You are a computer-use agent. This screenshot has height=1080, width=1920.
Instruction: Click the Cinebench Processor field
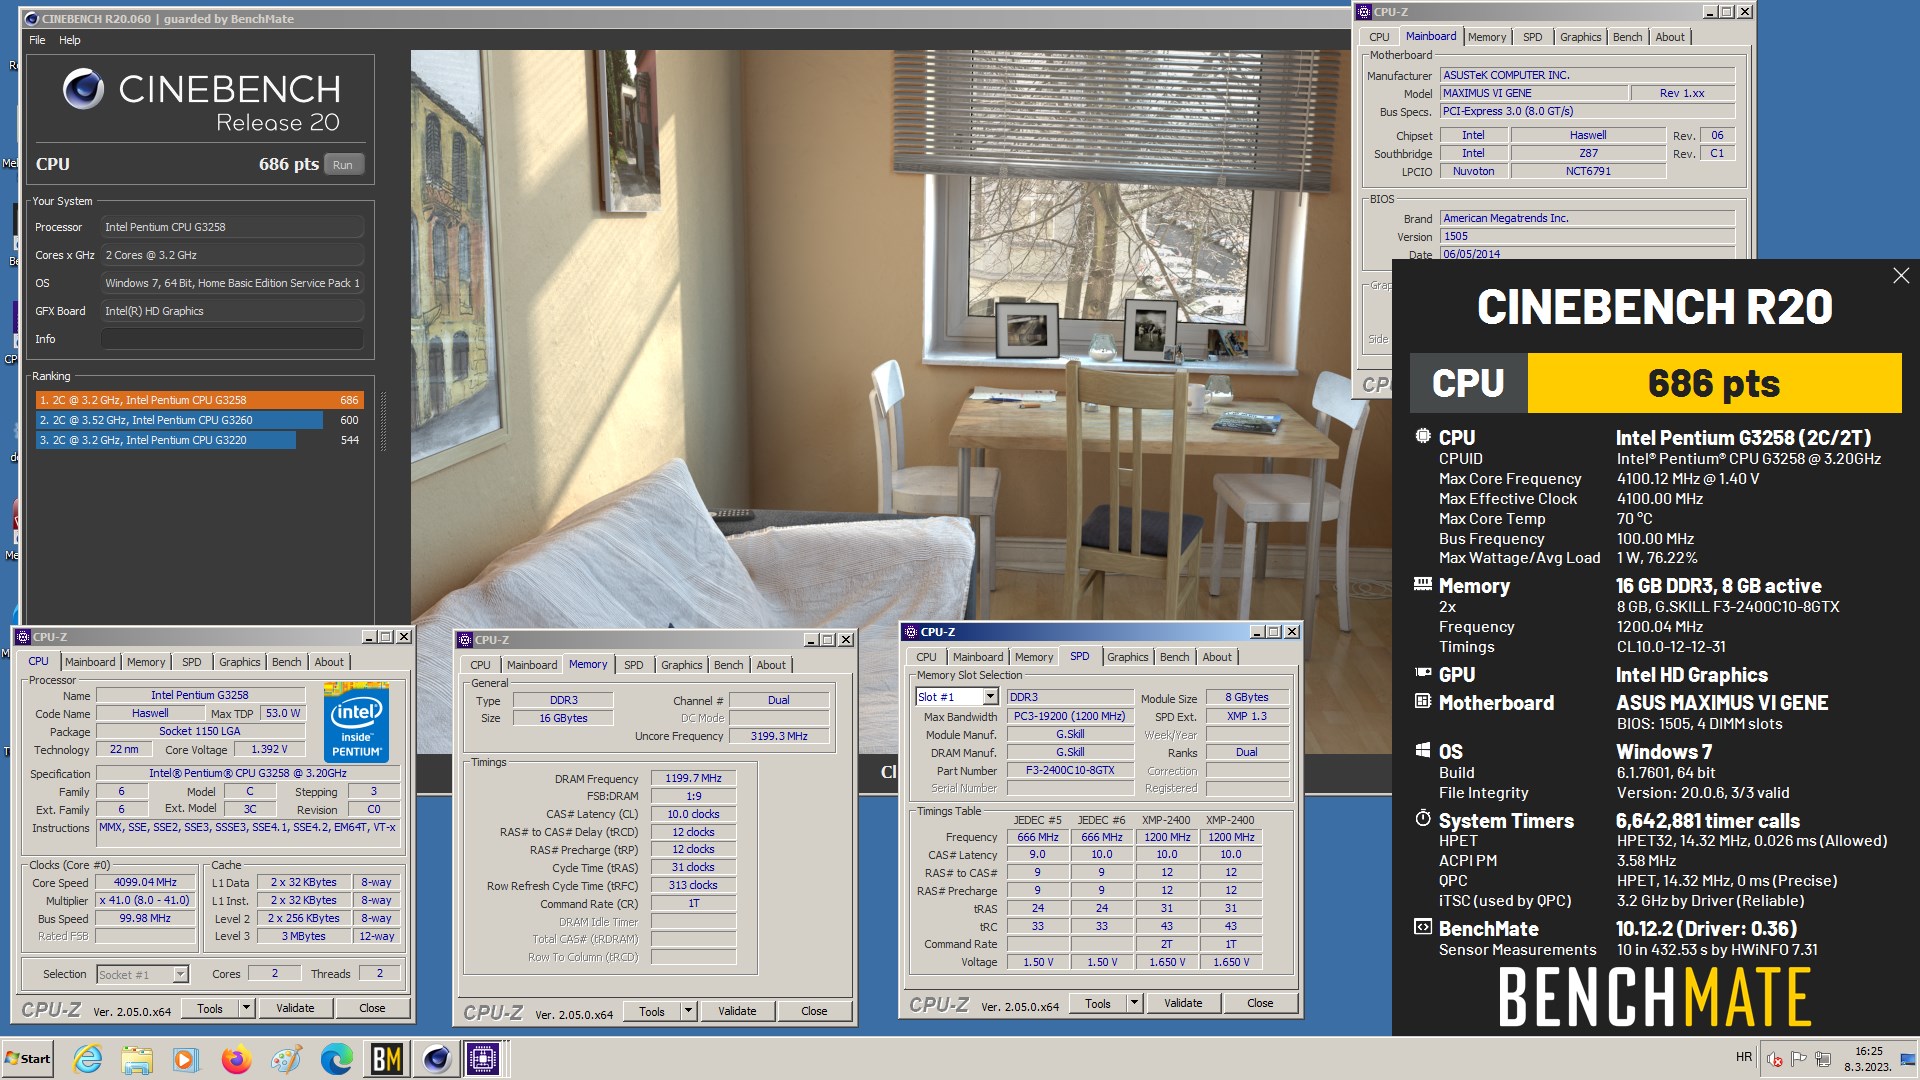tap(231, 227)
